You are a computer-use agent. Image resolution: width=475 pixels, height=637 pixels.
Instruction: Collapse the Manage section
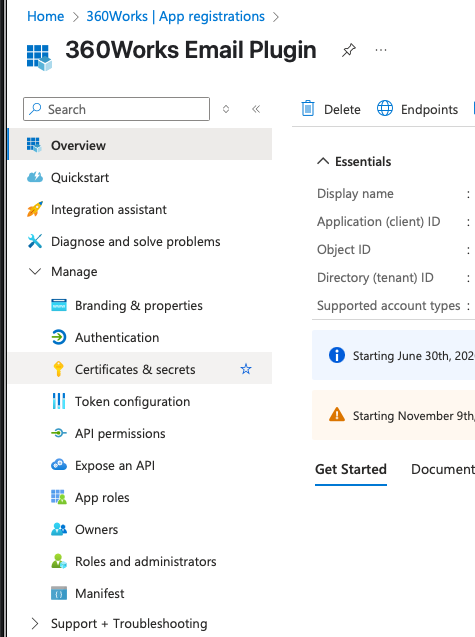[x=35, y=271]
